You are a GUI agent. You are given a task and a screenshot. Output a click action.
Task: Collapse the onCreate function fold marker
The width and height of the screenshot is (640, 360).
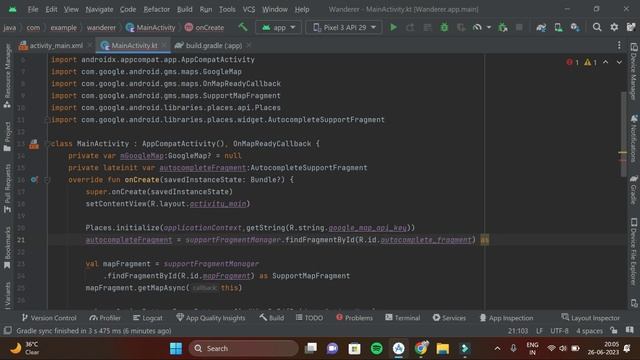coord(47,180)
